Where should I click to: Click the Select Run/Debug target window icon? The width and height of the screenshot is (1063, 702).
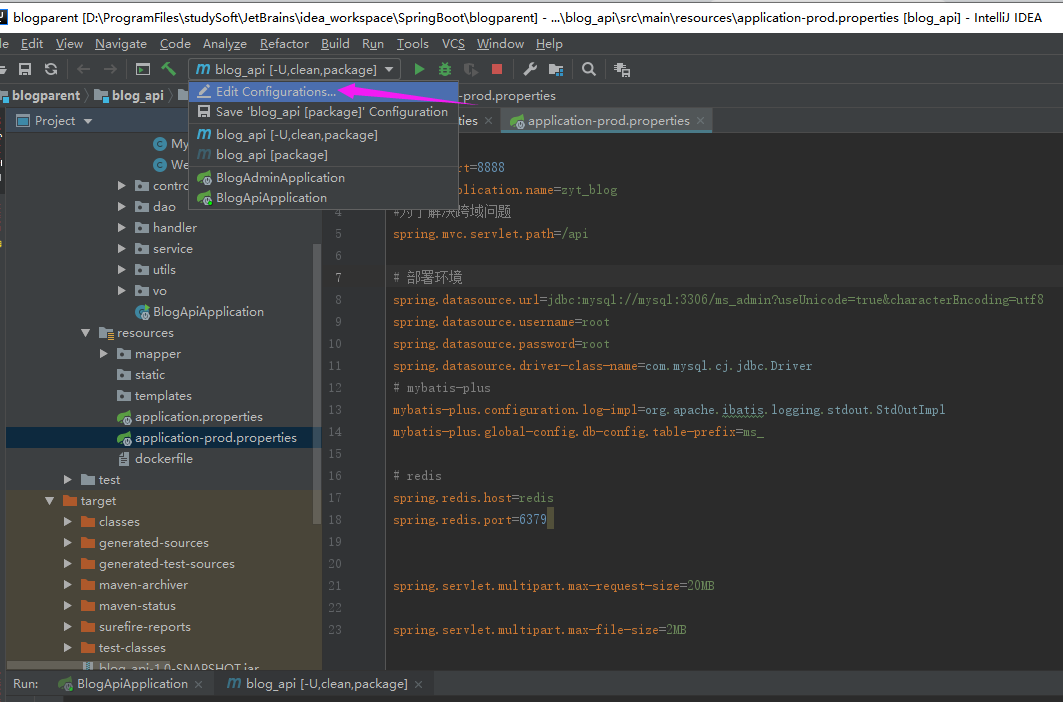click(x=142, y=69)
